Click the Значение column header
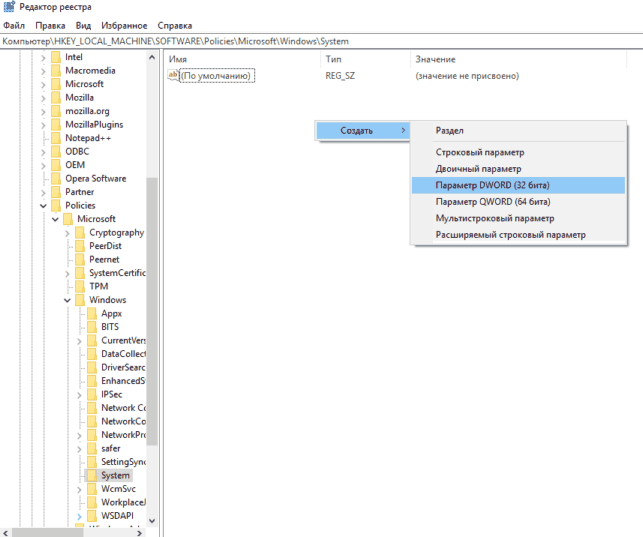Image resolution: width=643 pixels, height=537 pixels. point(519,59)
